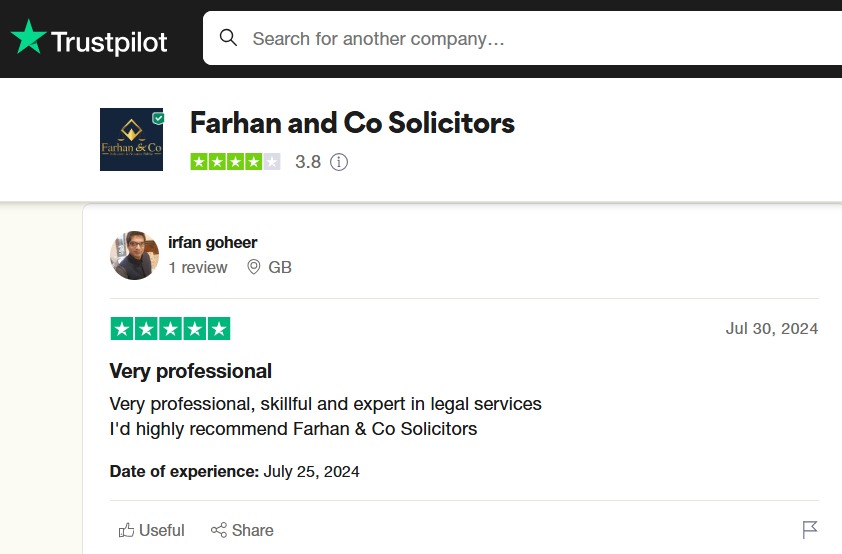Open the info icon beside 3.8 score
Viewport: 842px width, 554px height.
[x=339, y=162]
